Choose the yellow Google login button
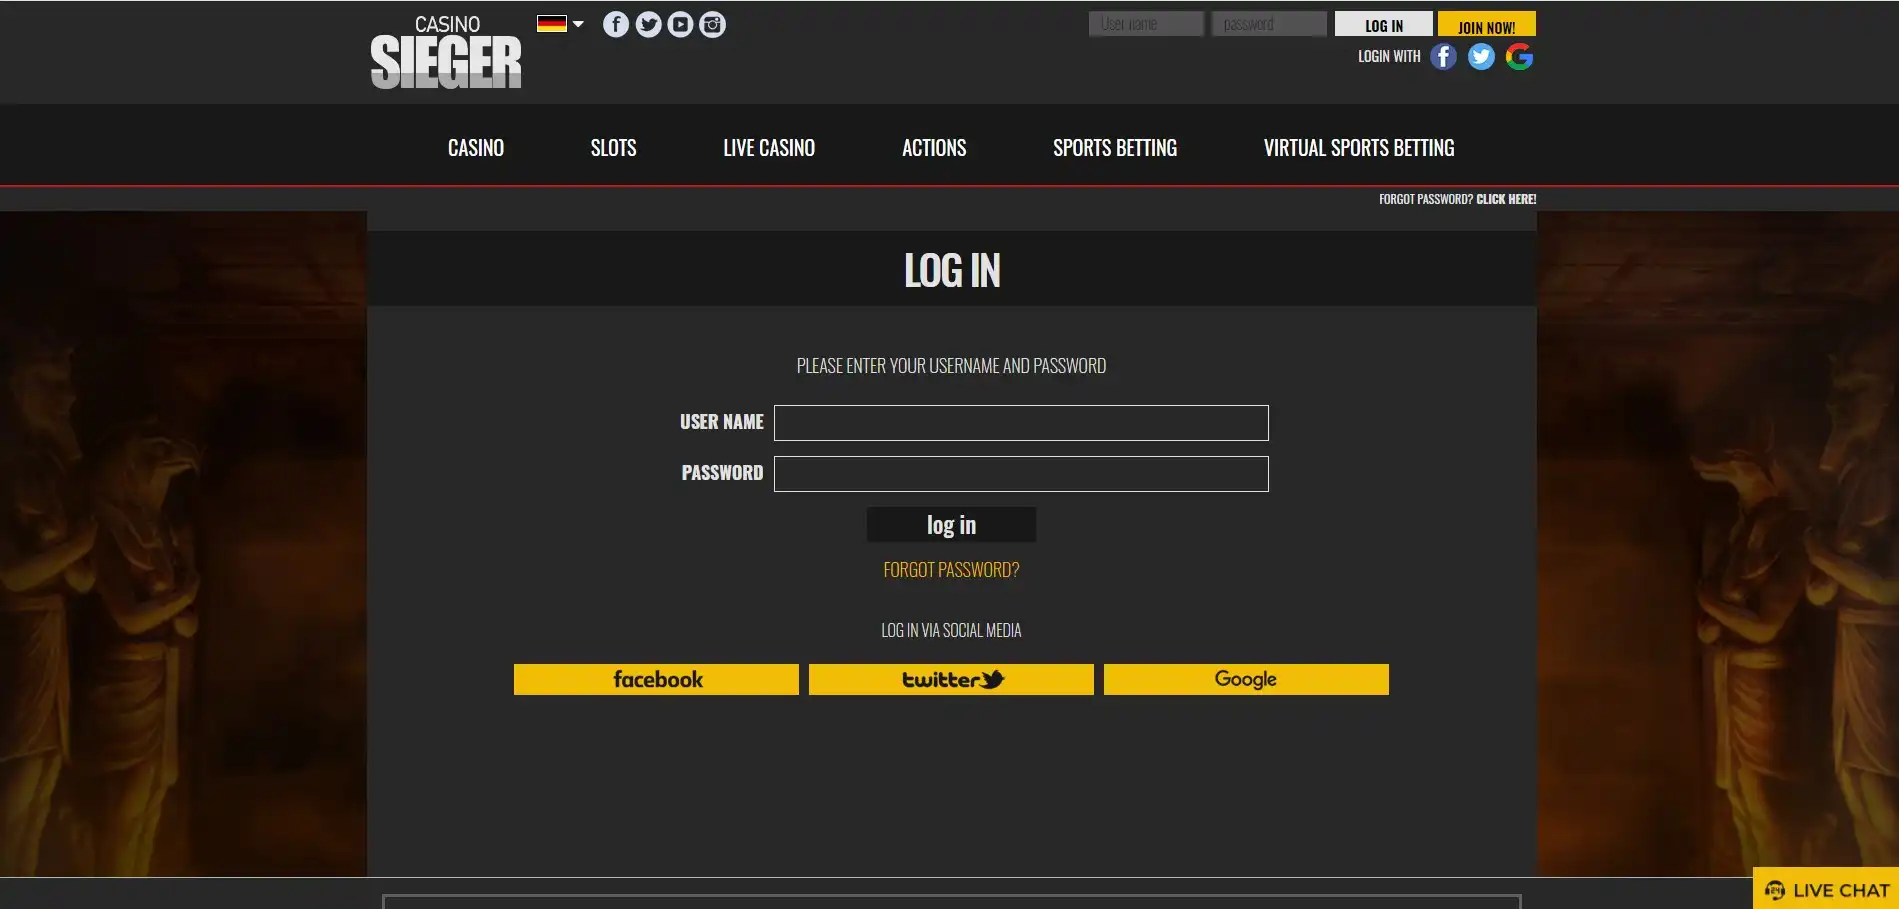This screenshot has height=909, width=1899. coord(1246,680)
